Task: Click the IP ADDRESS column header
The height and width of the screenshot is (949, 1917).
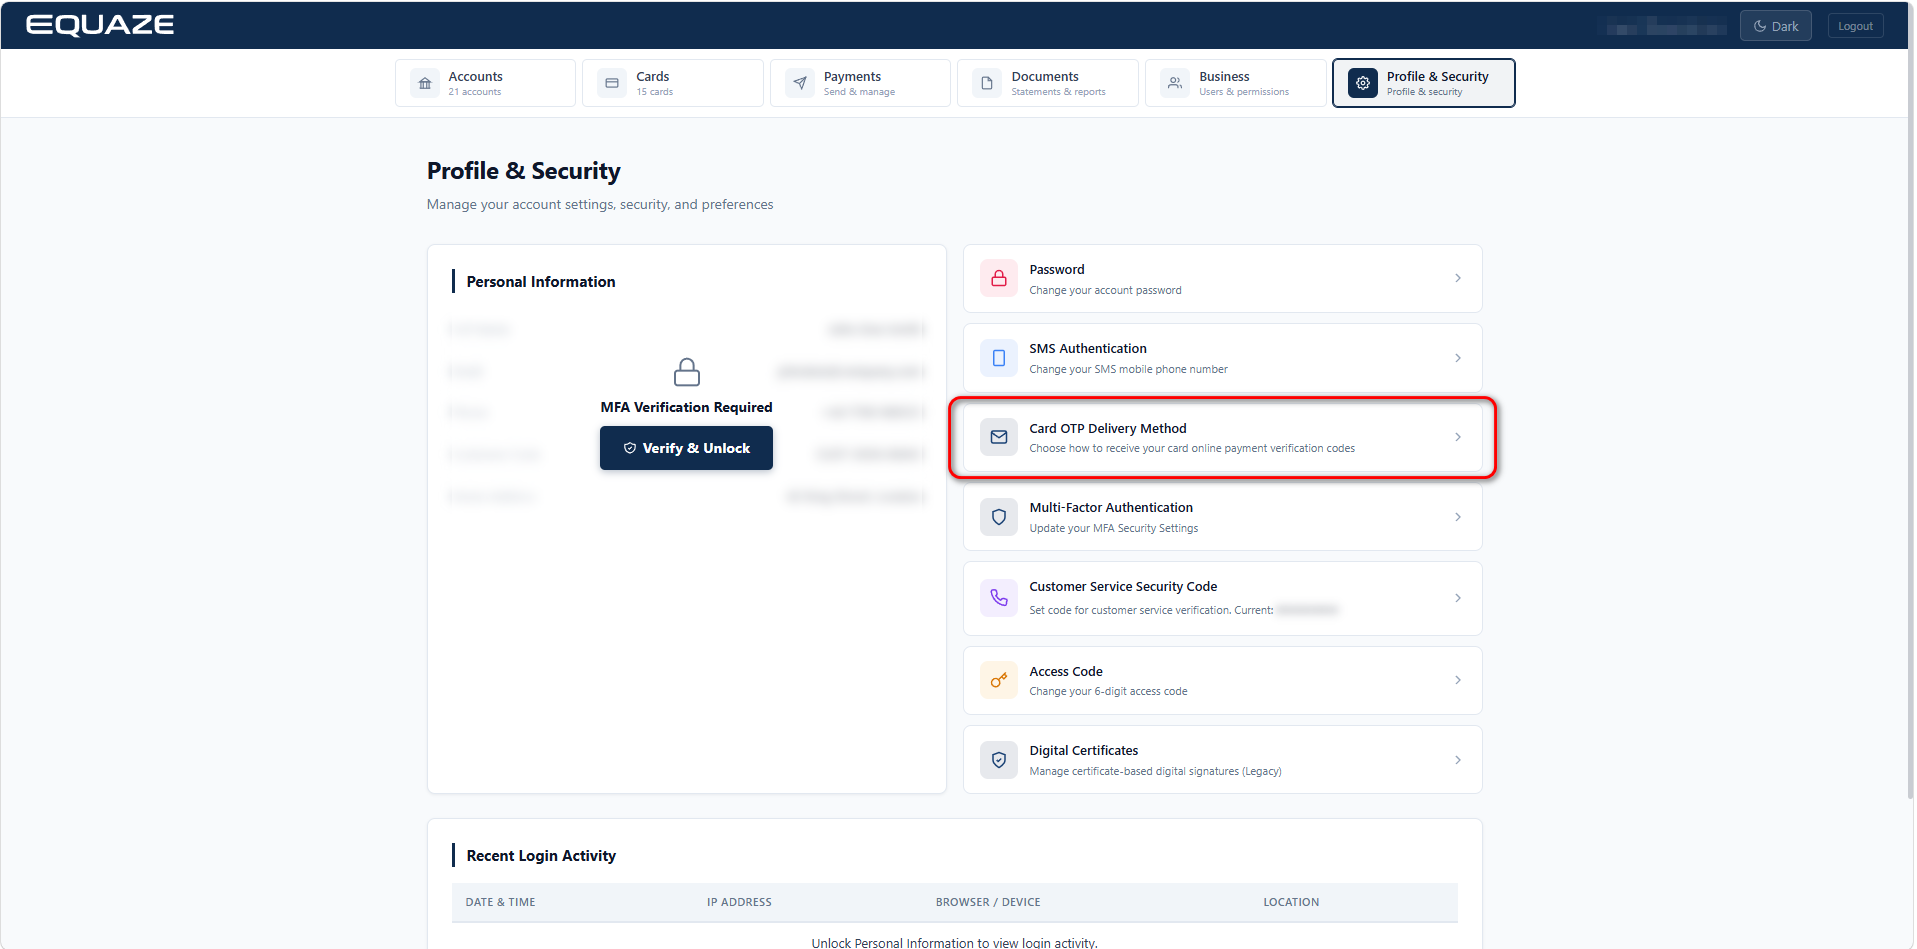Action: [x=739, y=902]
